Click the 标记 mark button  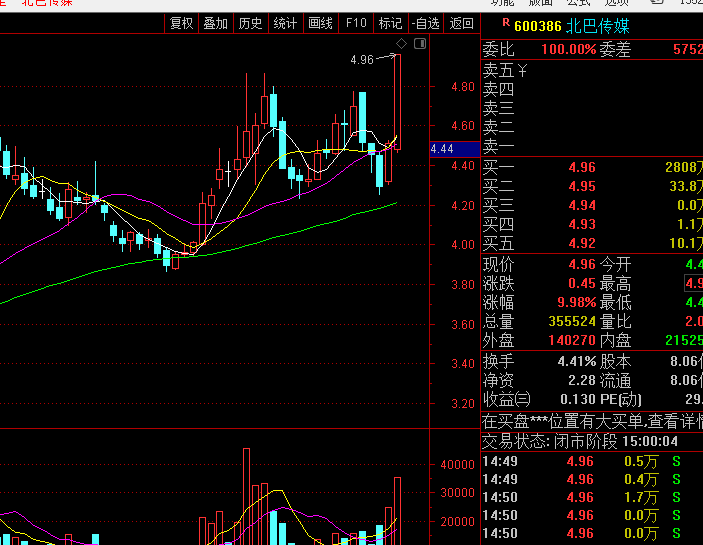(x=390, y=23)
